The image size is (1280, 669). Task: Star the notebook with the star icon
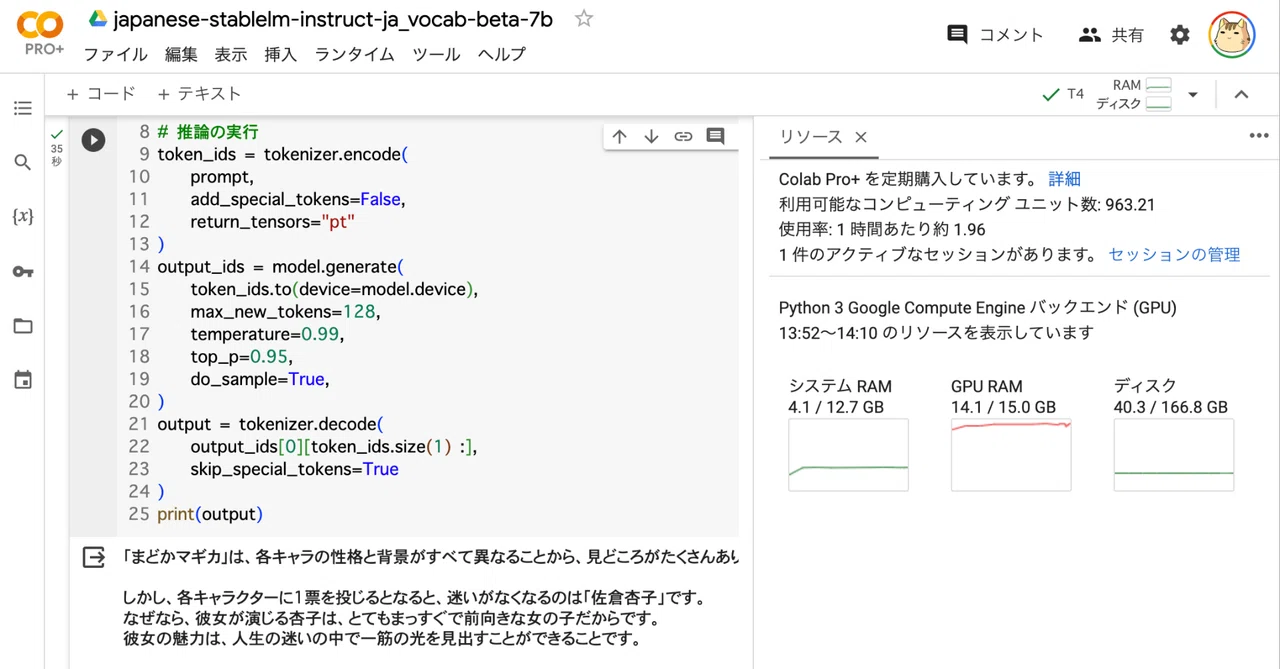(584, 19)
